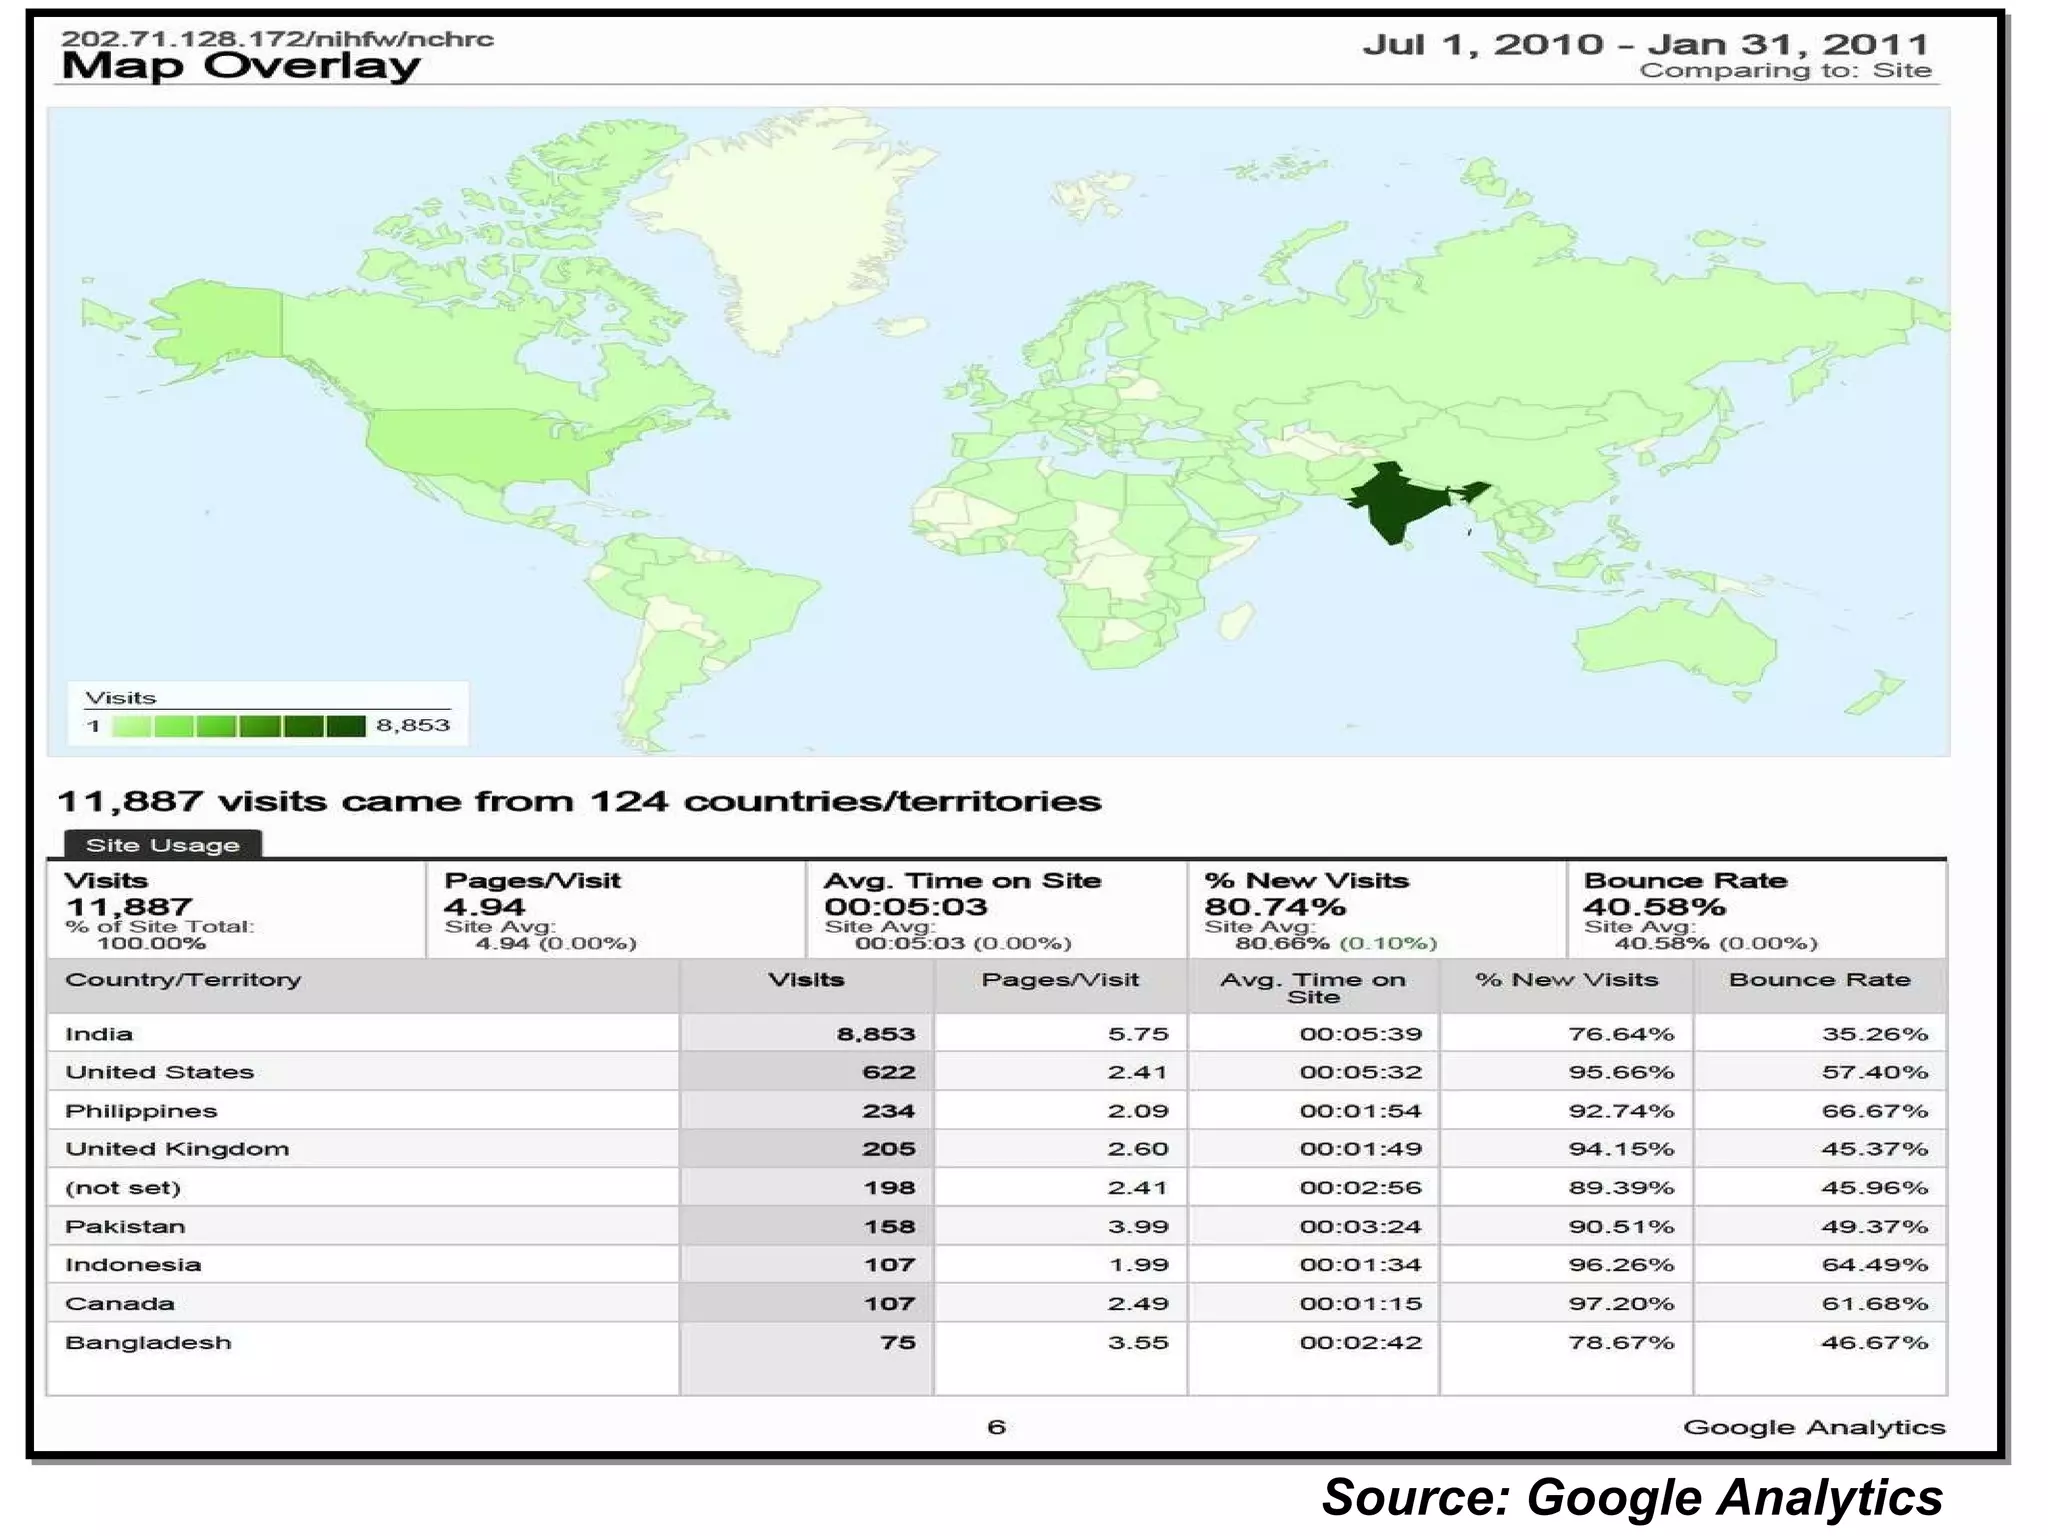The width and height of the screenshot is (2048, 1536).
Task: Click Philippines bounce rate 66.67%
Action: pyautogui.click(x=1875, y=1111)
